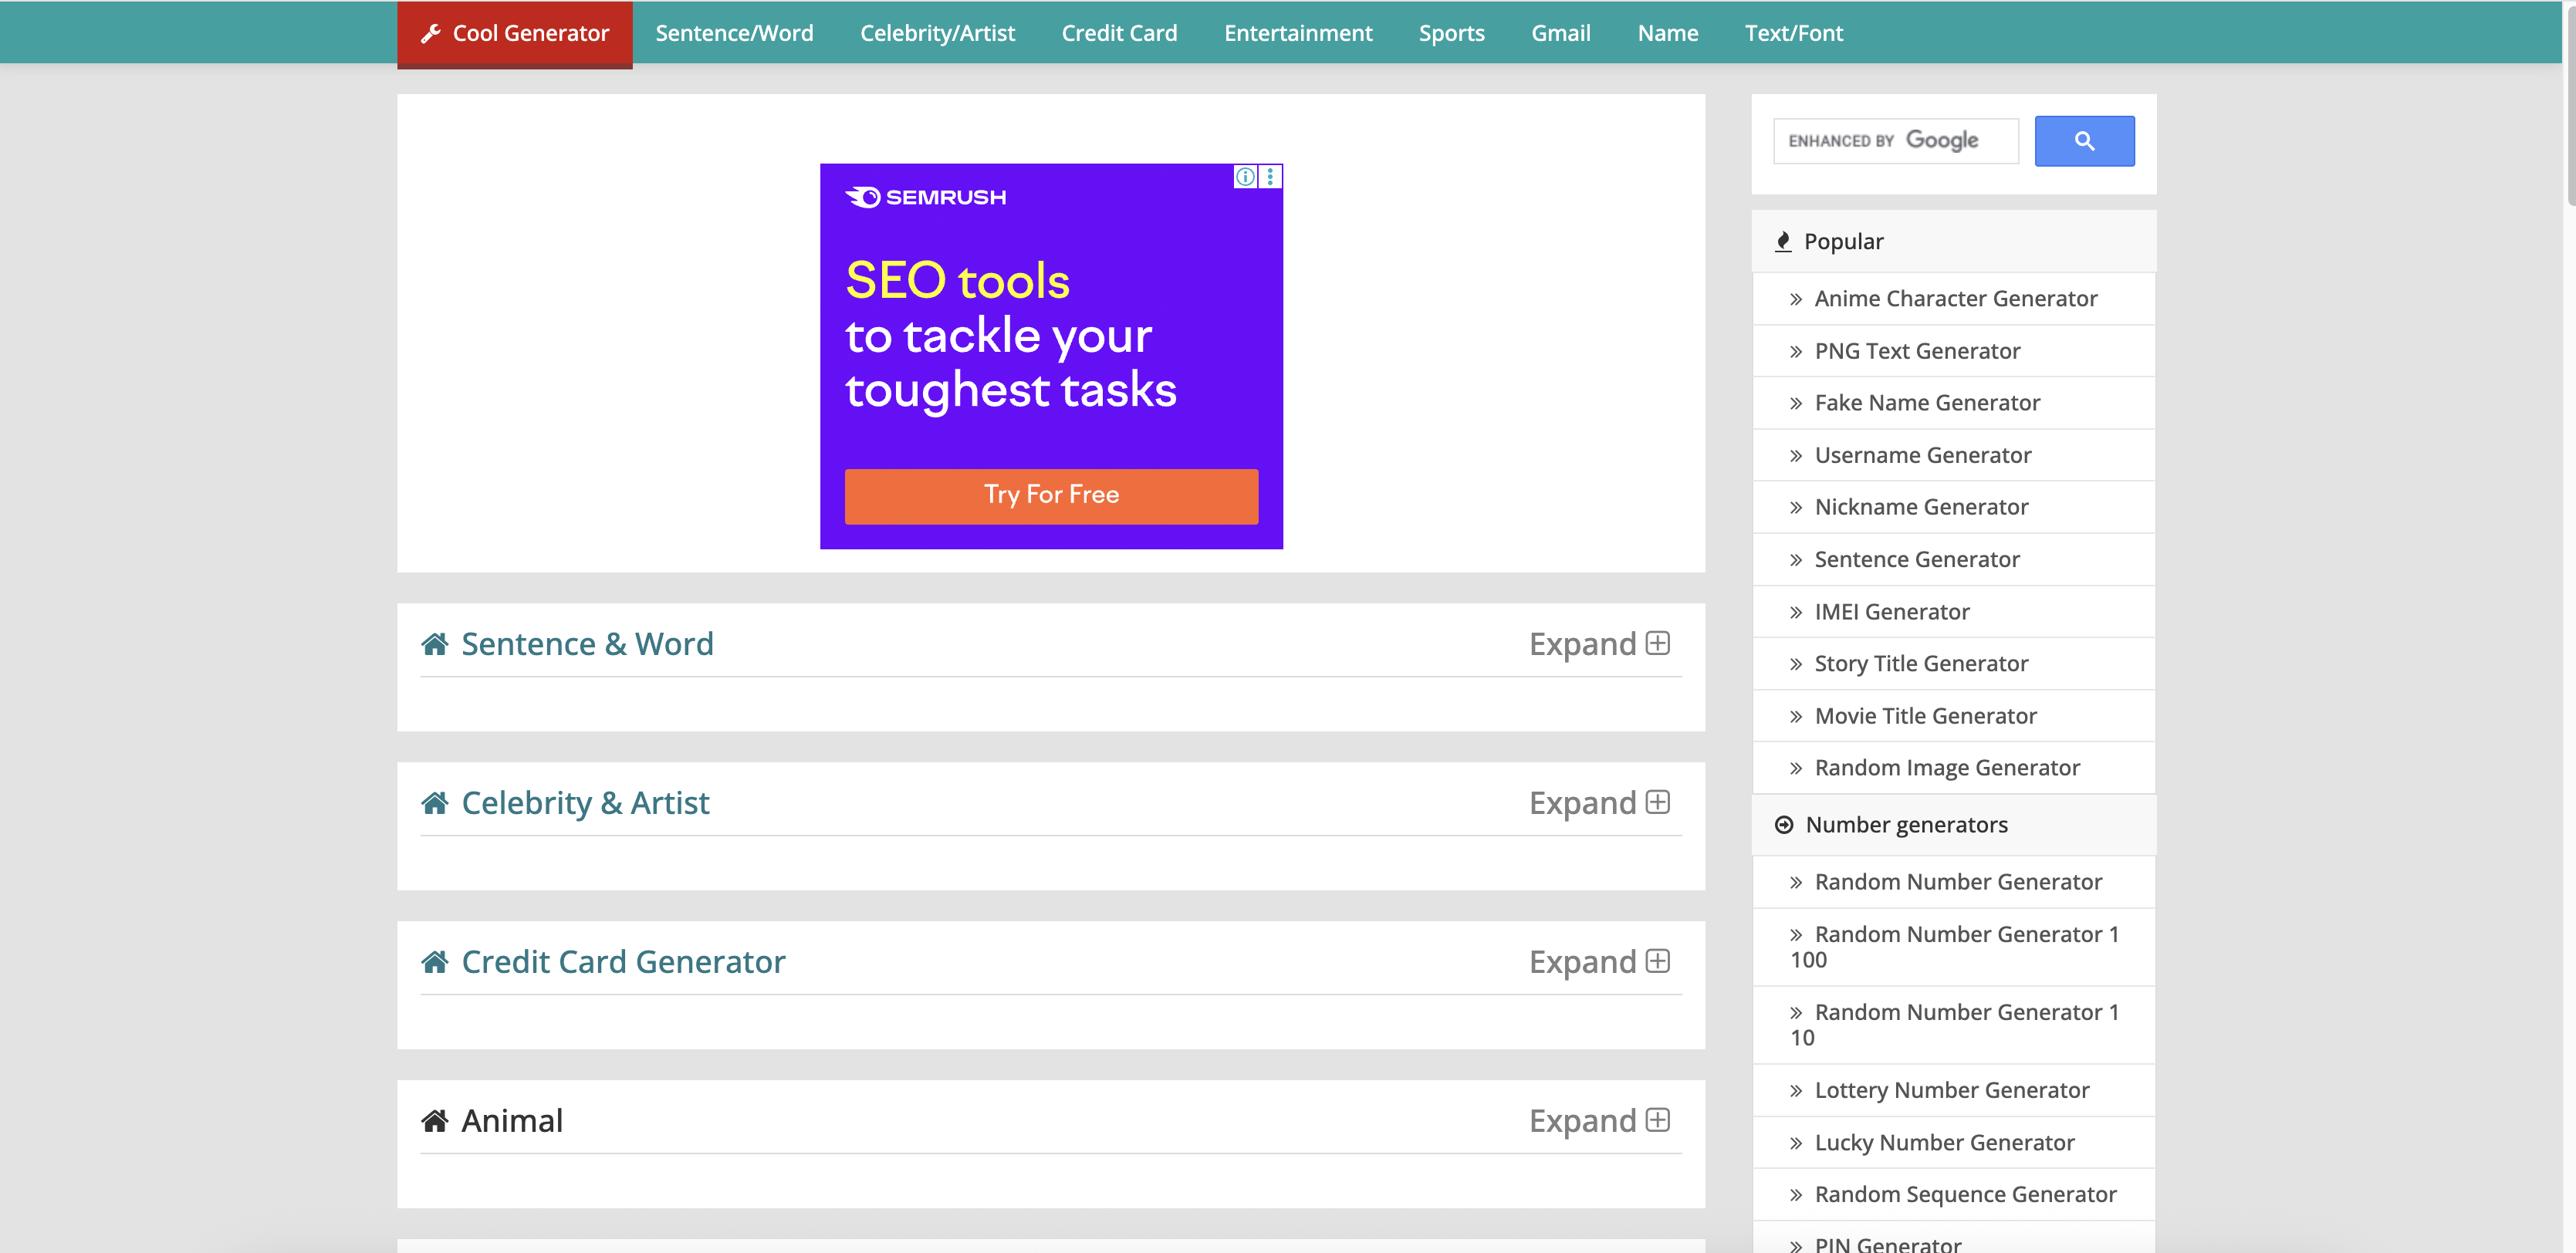Open the Entertainment menu item
The image size is (2576, 1253).
1298,33
